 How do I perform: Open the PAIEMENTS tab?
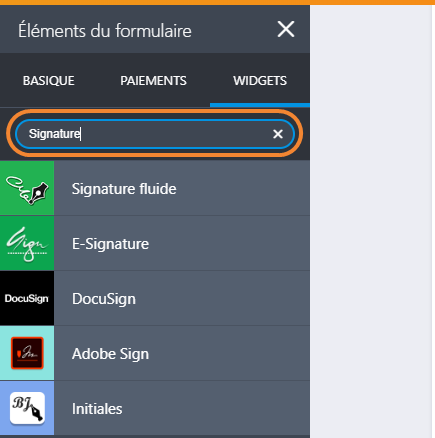153,81
